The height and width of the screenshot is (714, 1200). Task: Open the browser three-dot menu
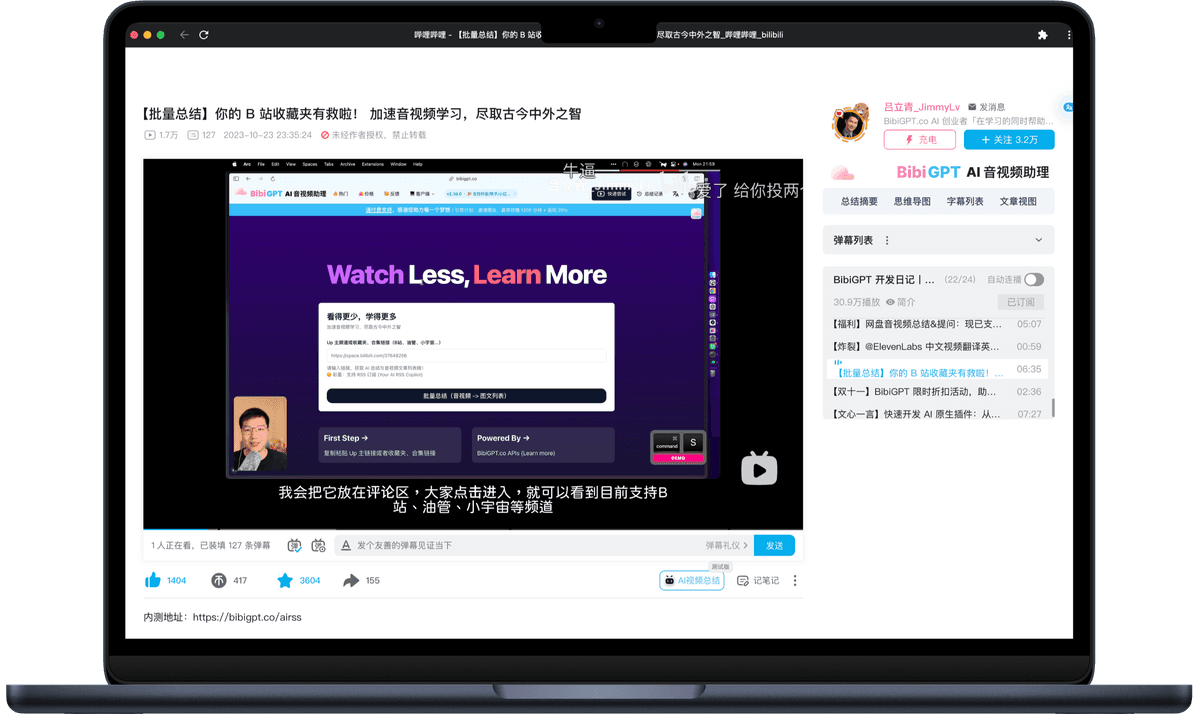[x=1069, y=35]
